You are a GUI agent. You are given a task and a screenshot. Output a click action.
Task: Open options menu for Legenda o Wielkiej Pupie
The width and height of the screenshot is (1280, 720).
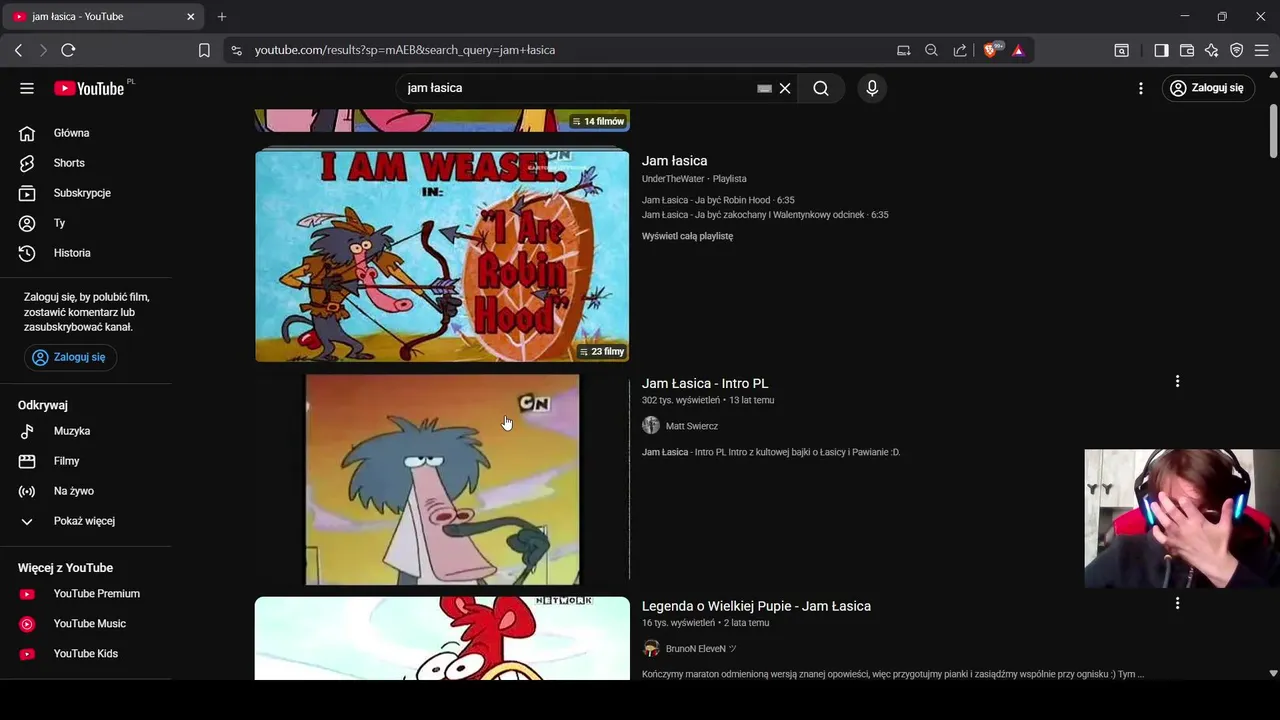(x=1177, y=603)
